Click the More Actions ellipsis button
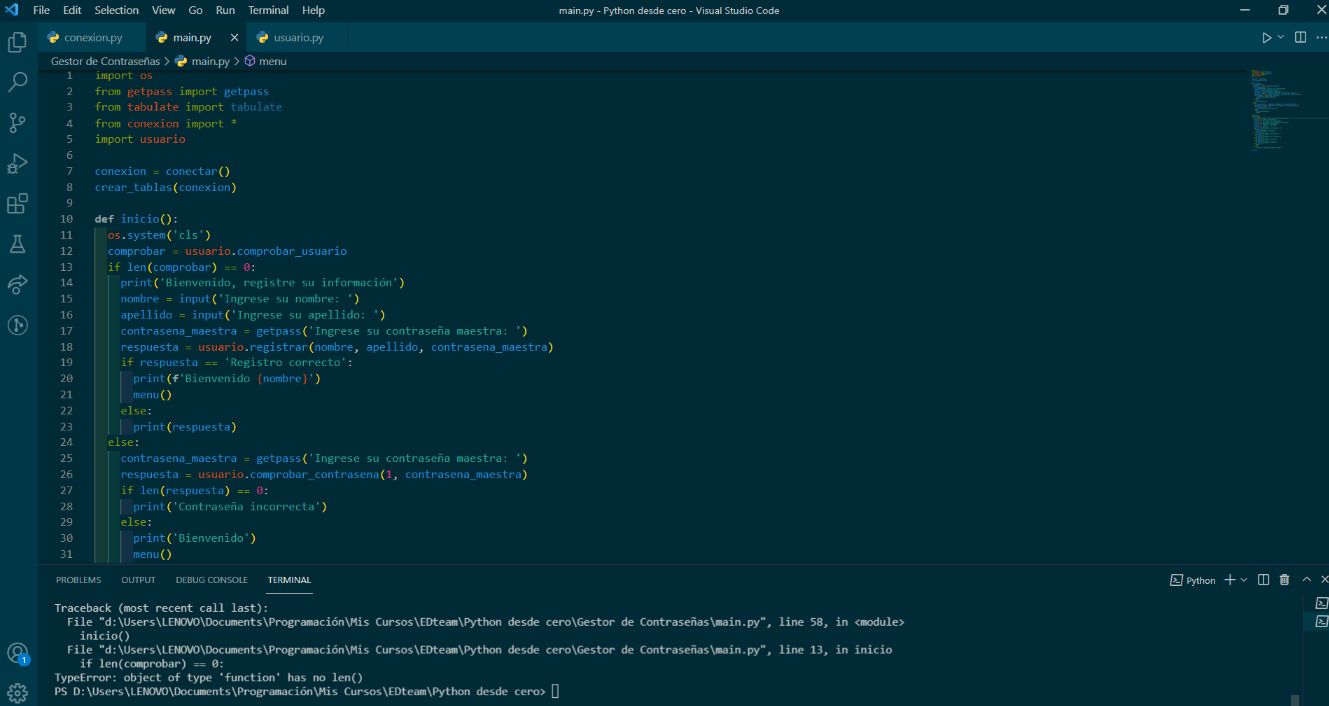Screen dimensions: 1329x706 pyautogui.click(x=1322, y=36)
